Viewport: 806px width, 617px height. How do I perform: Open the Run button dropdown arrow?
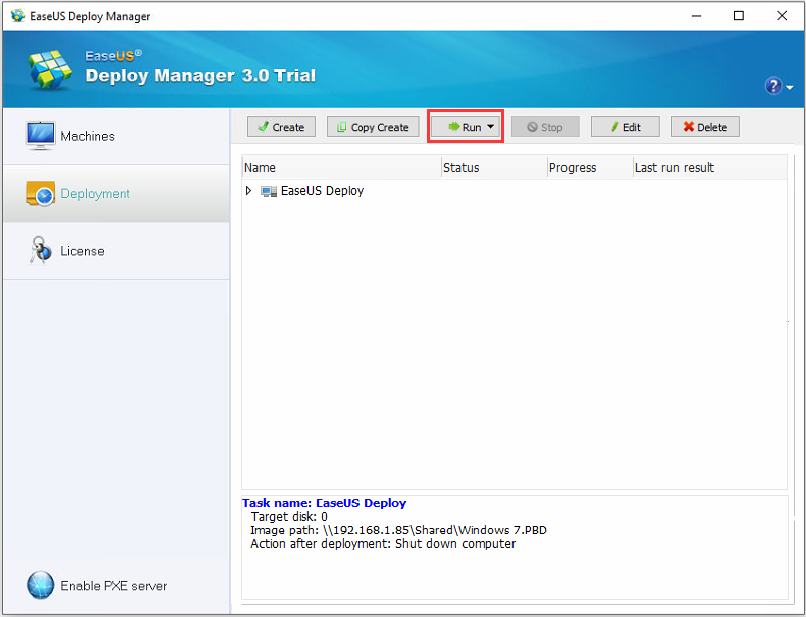491,126
